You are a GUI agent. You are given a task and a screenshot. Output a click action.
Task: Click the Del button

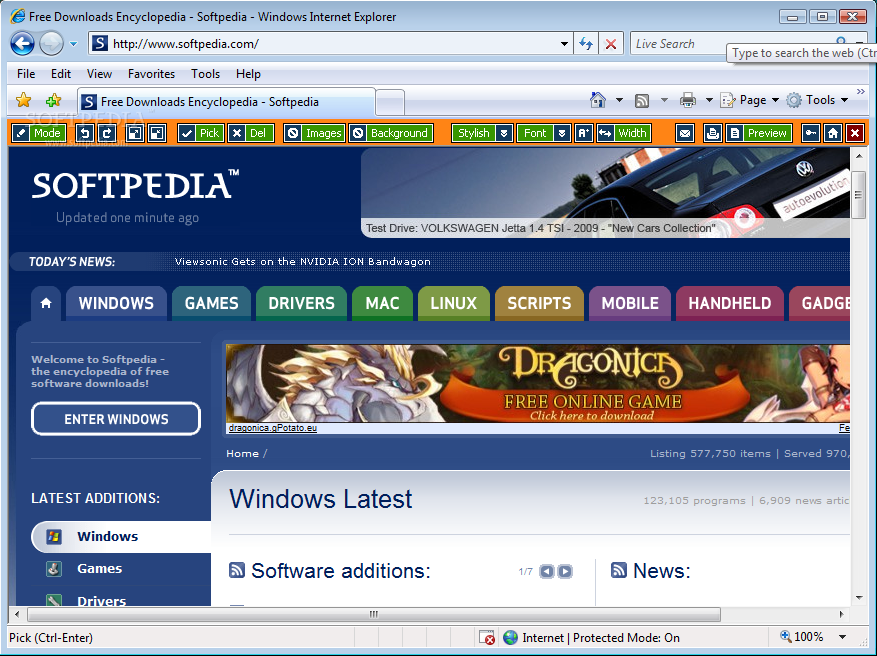251,133
